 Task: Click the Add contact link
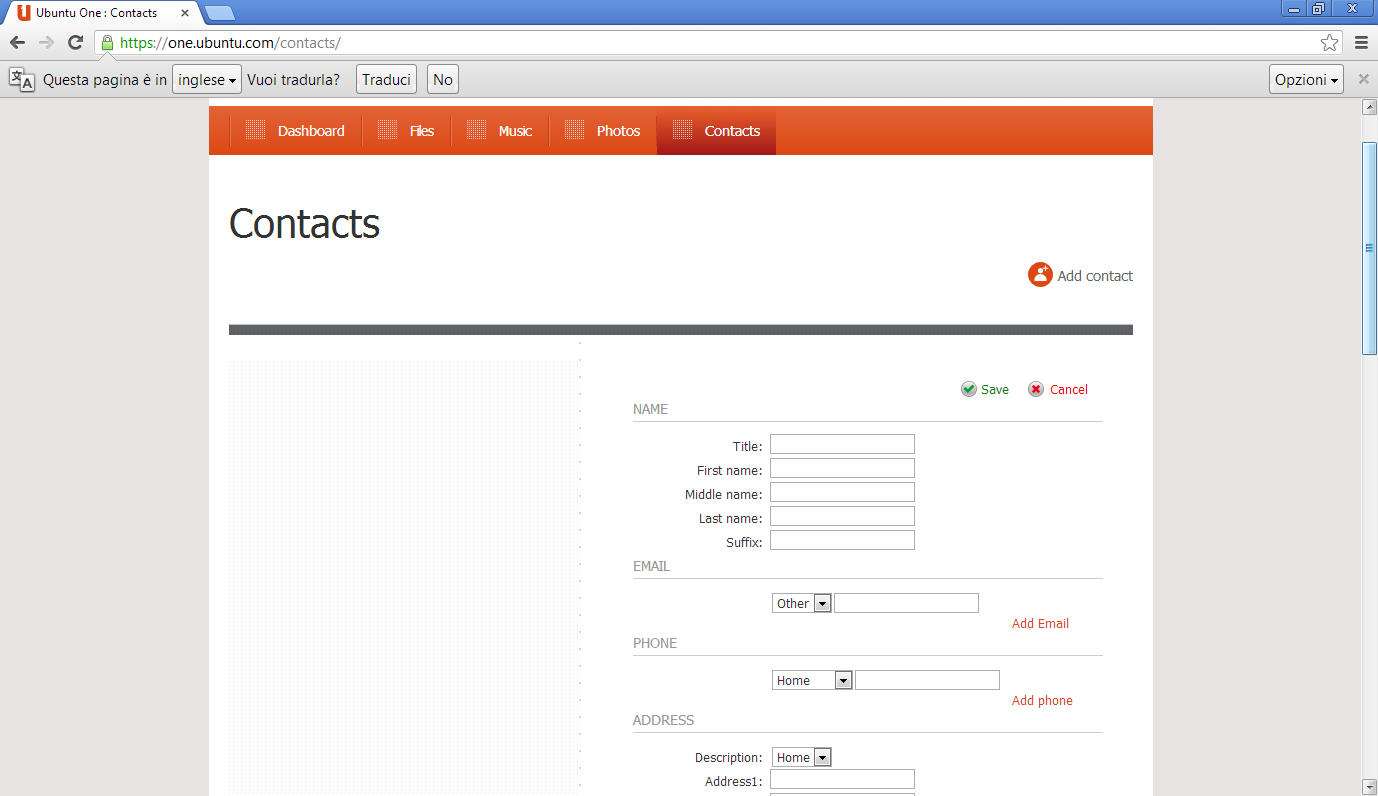1095,276
